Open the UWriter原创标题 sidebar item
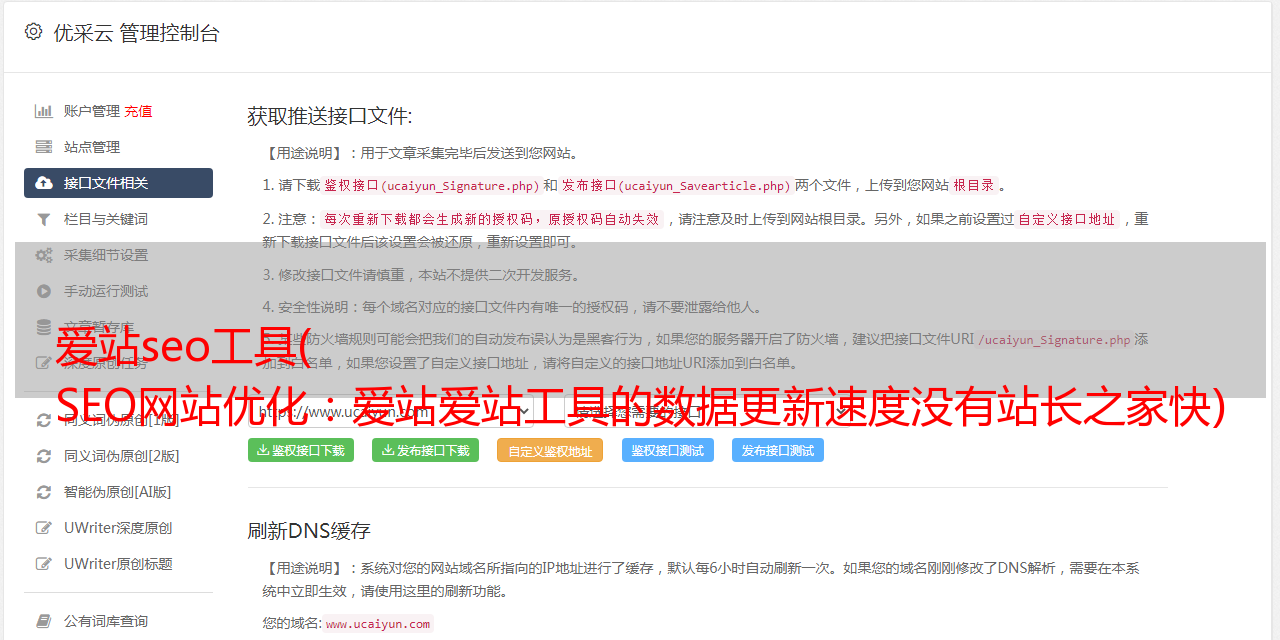The width and height of the screenshot is (1280, 640). [118, 564]
